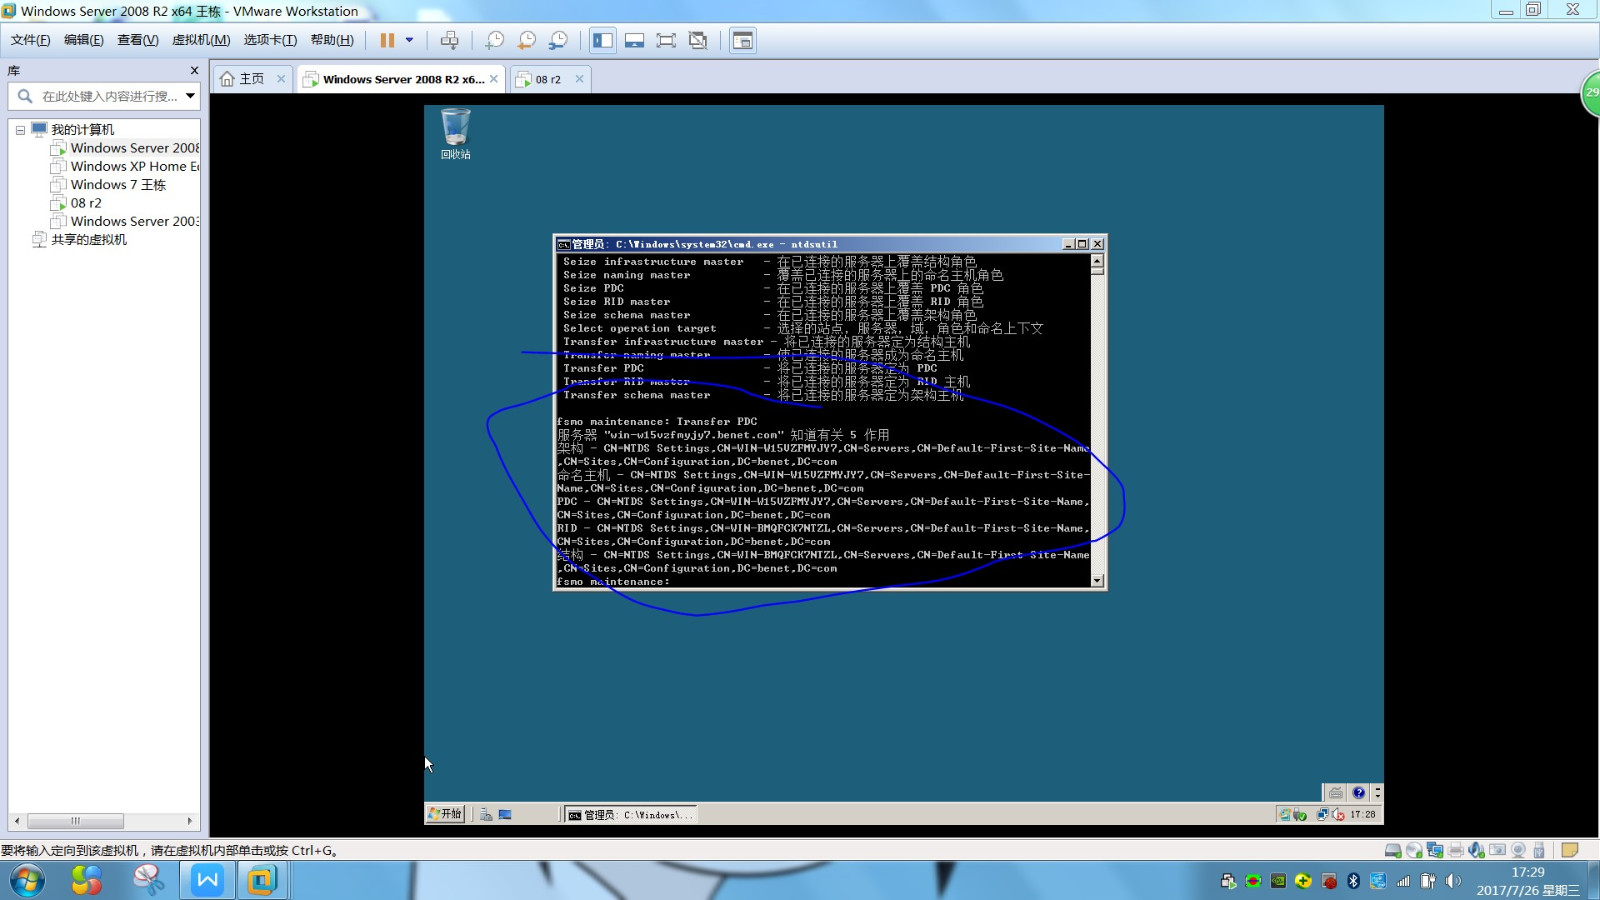Click the guest clock 17:28

[x=1363, y=815]
